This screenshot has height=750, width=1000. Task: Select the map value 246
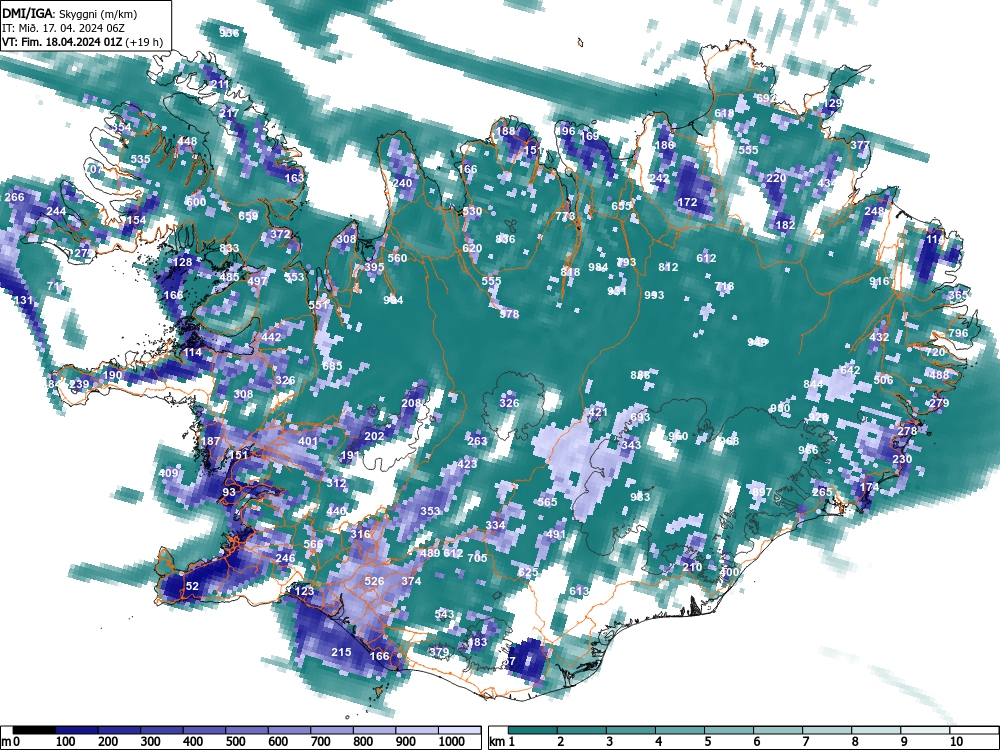[285, 557]
